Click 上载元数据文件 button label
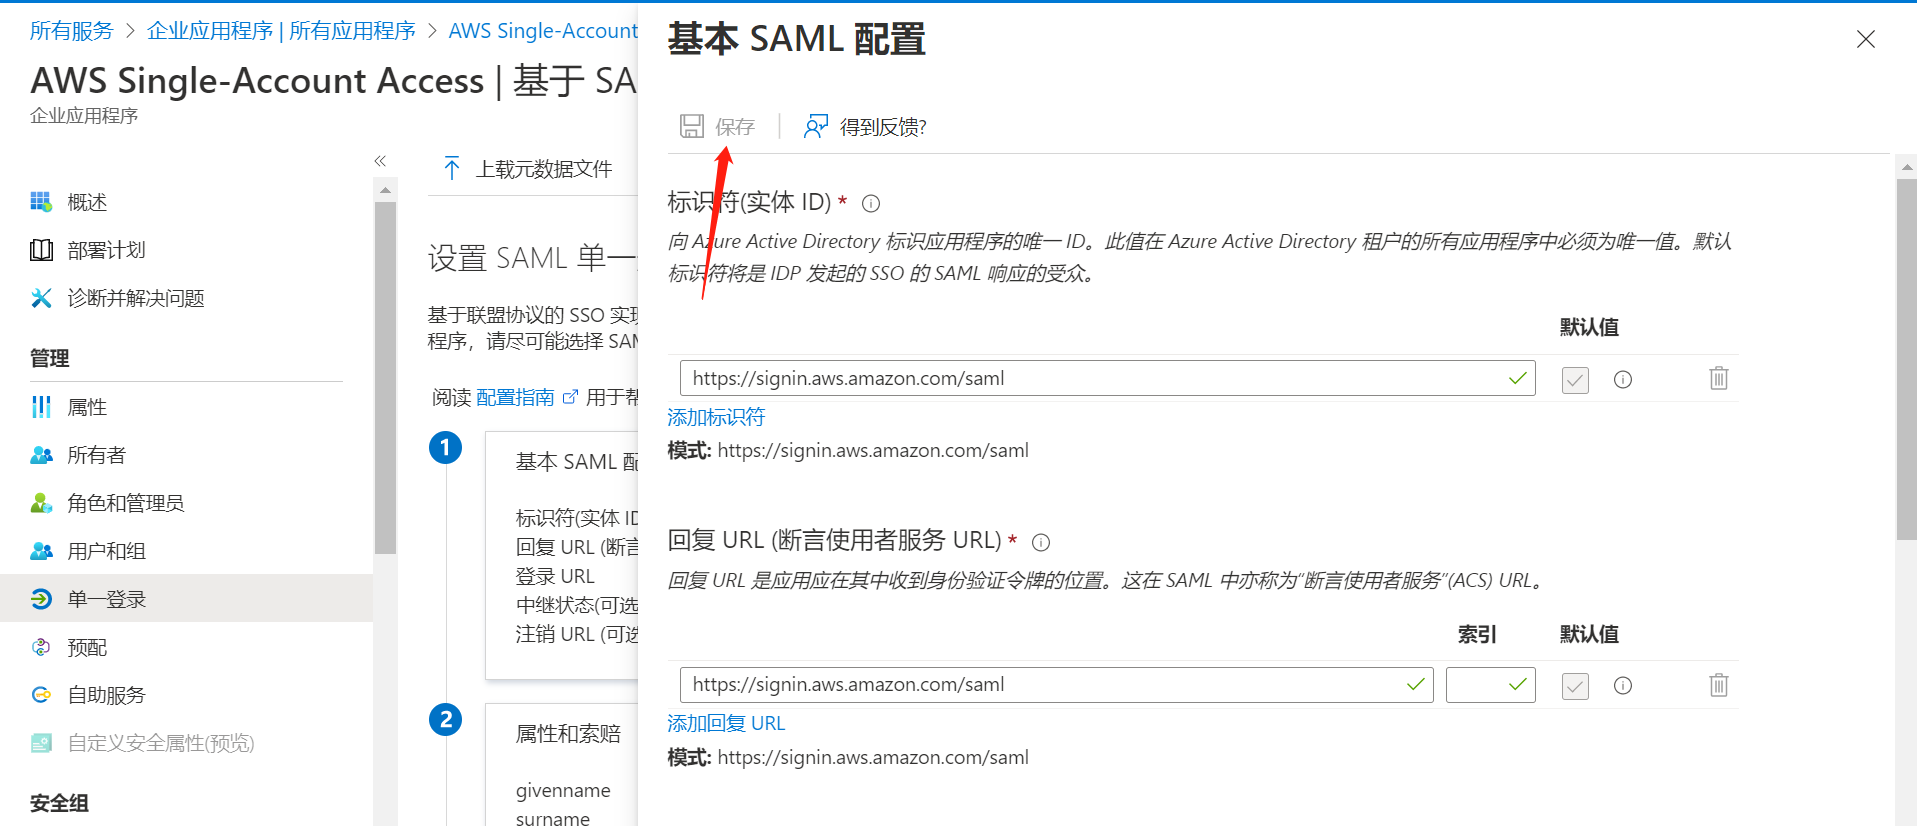This screenshot has height=826, width=1917. pos(544,169)
